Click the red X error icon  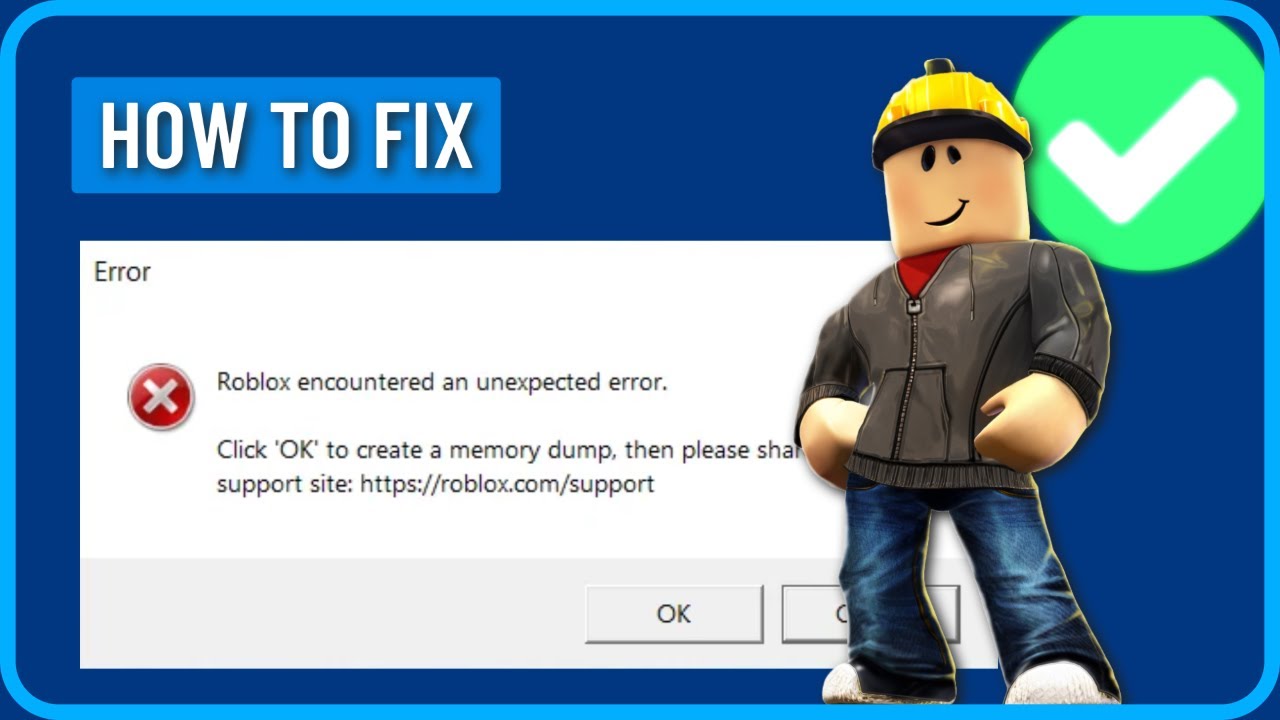coord(160,397)
